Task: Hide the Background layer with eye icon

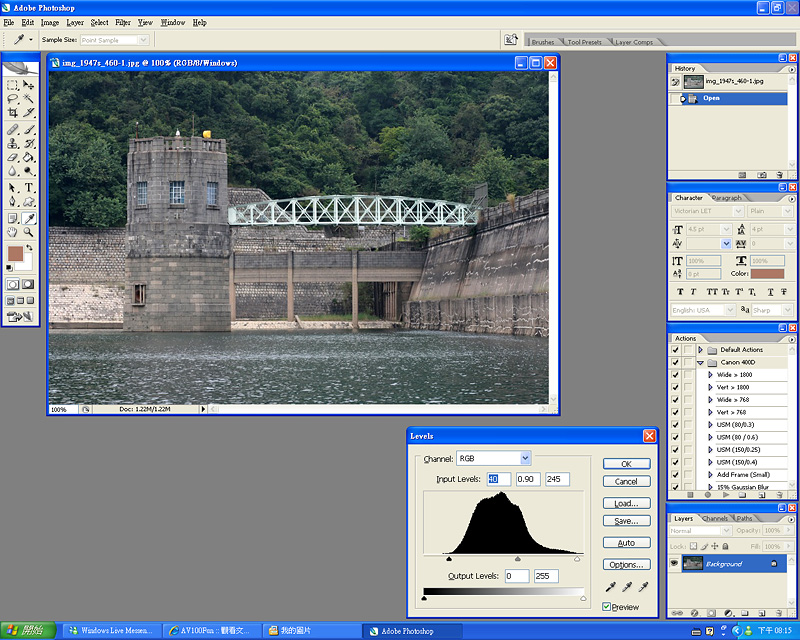Action: pos(674,564)
